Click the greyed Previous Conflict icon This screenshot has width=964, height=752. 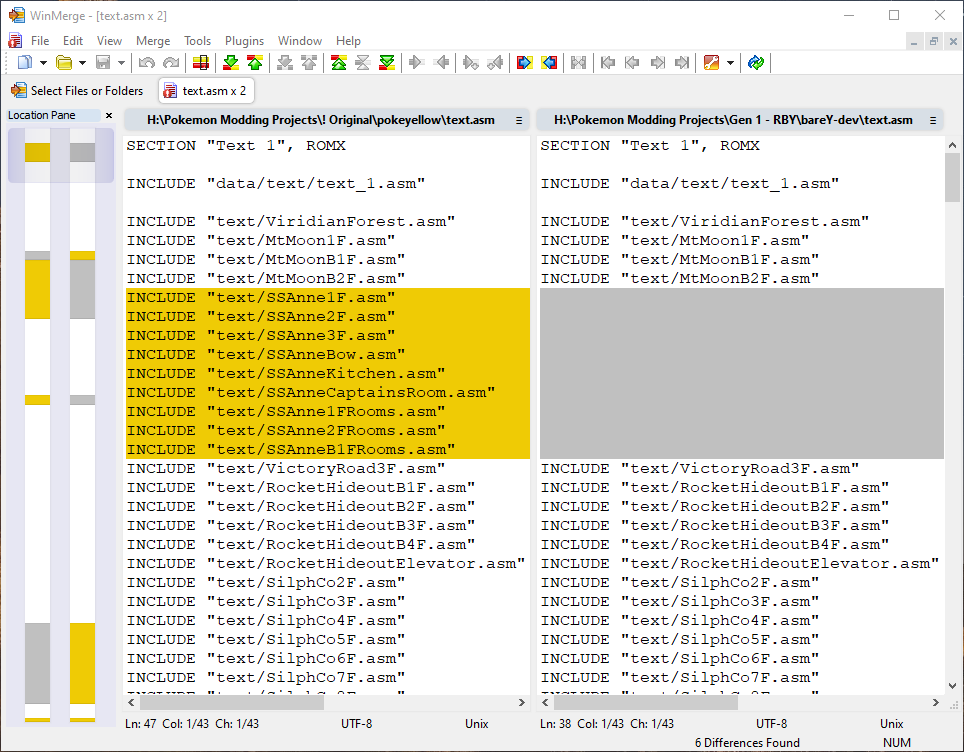click(309, 62)
